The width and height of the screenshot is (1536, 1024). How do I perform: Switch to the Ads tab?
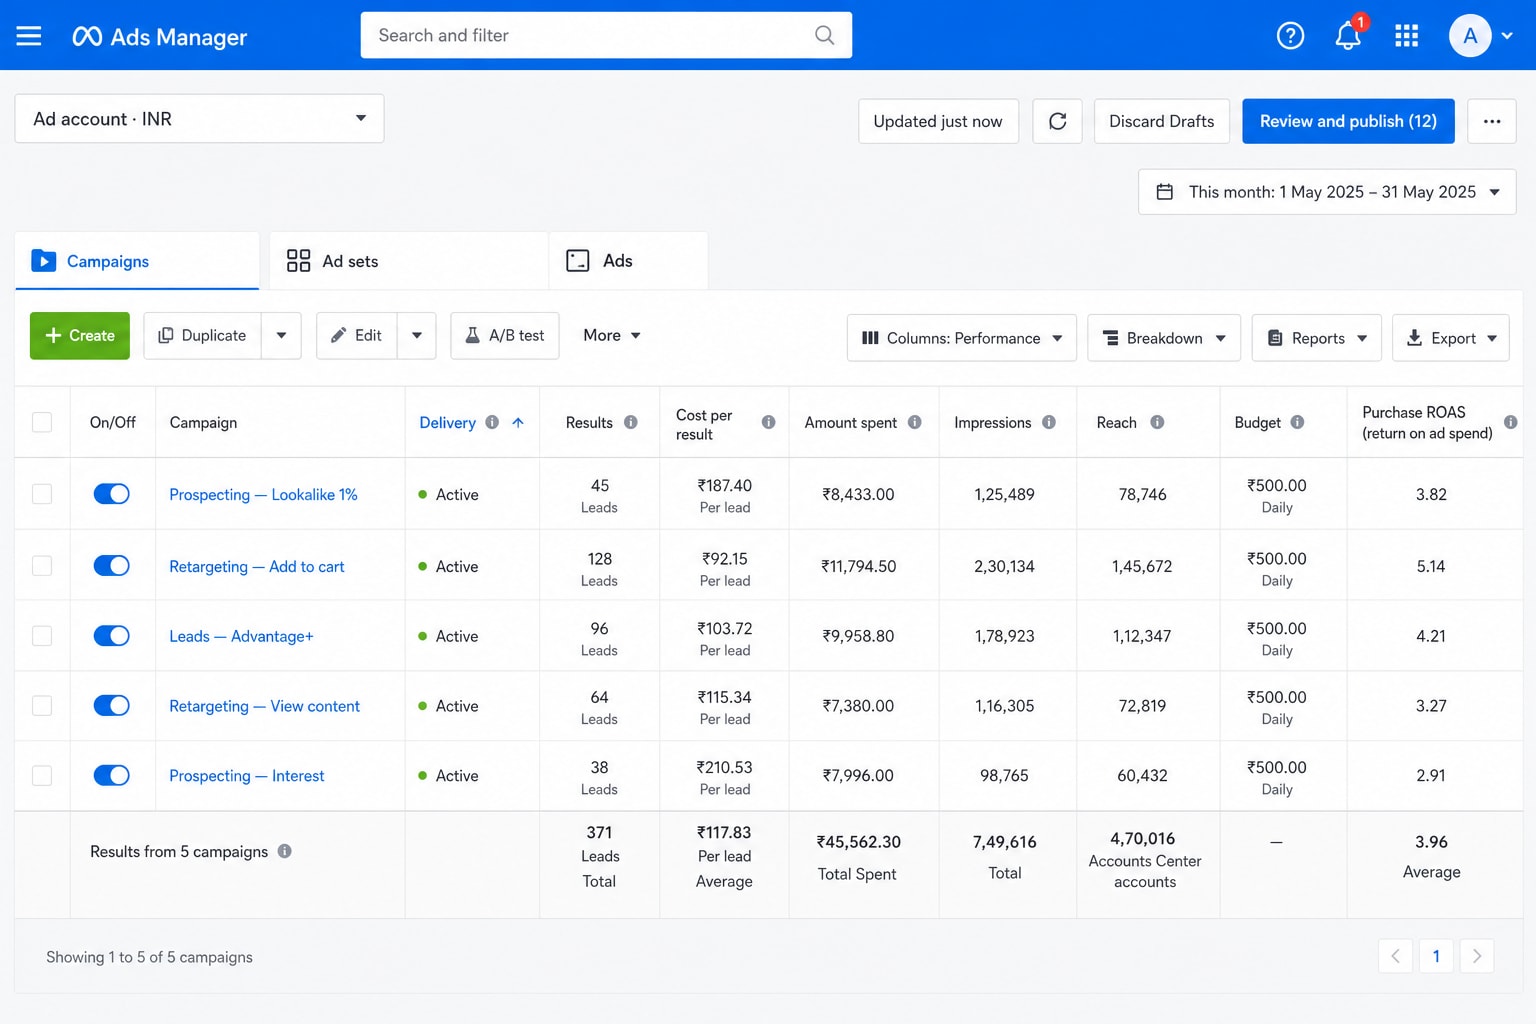click(629, 261)
